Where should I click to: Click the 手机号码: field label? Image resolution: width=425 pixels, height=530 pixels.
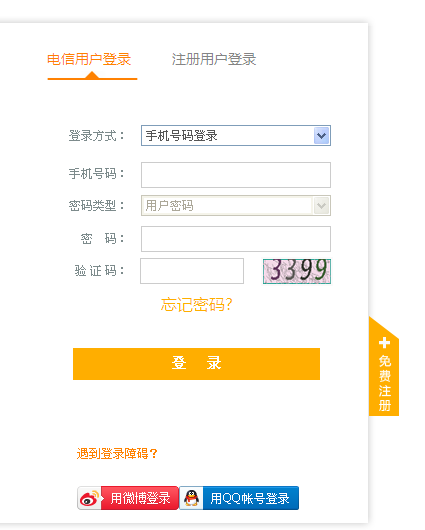pos(97,174)
